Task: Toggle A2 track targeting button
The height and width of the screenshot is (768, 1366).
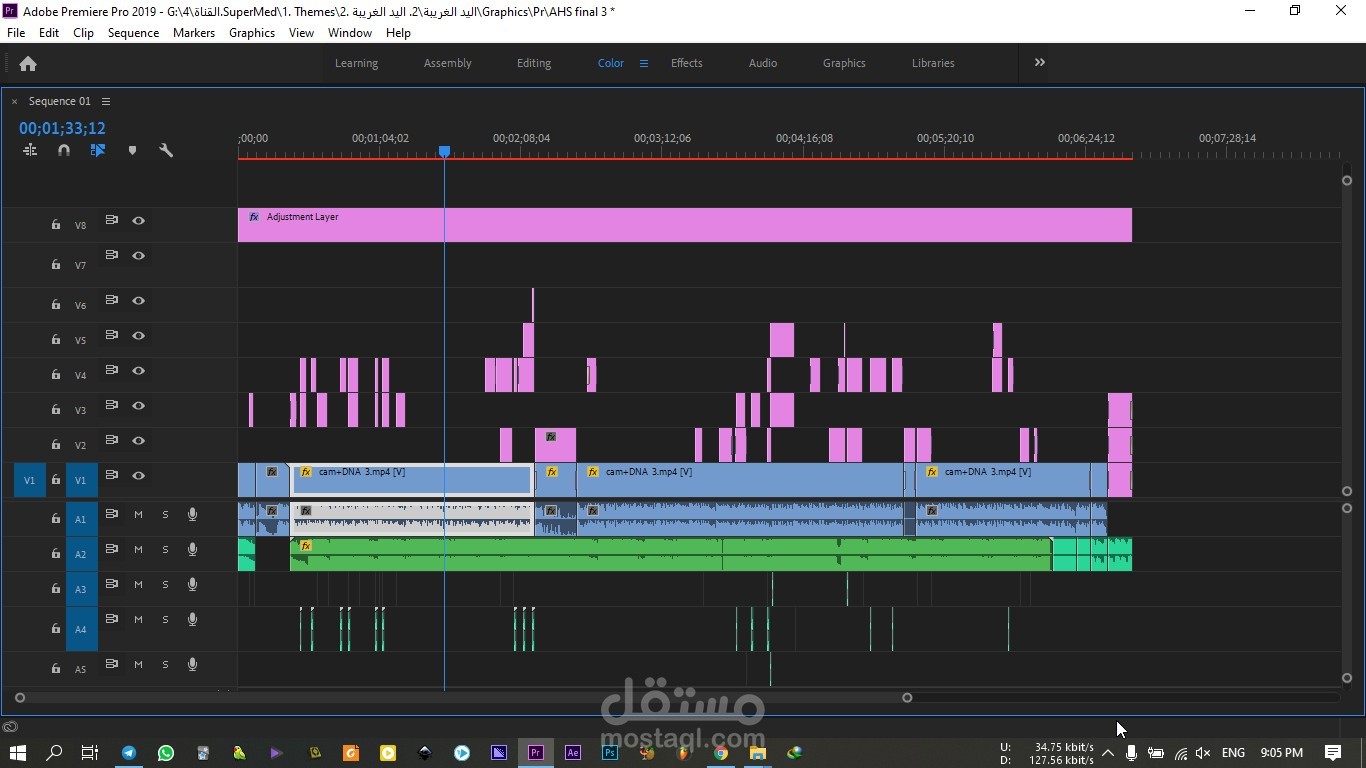Action: pyautogui.click(x=82, y=554)
